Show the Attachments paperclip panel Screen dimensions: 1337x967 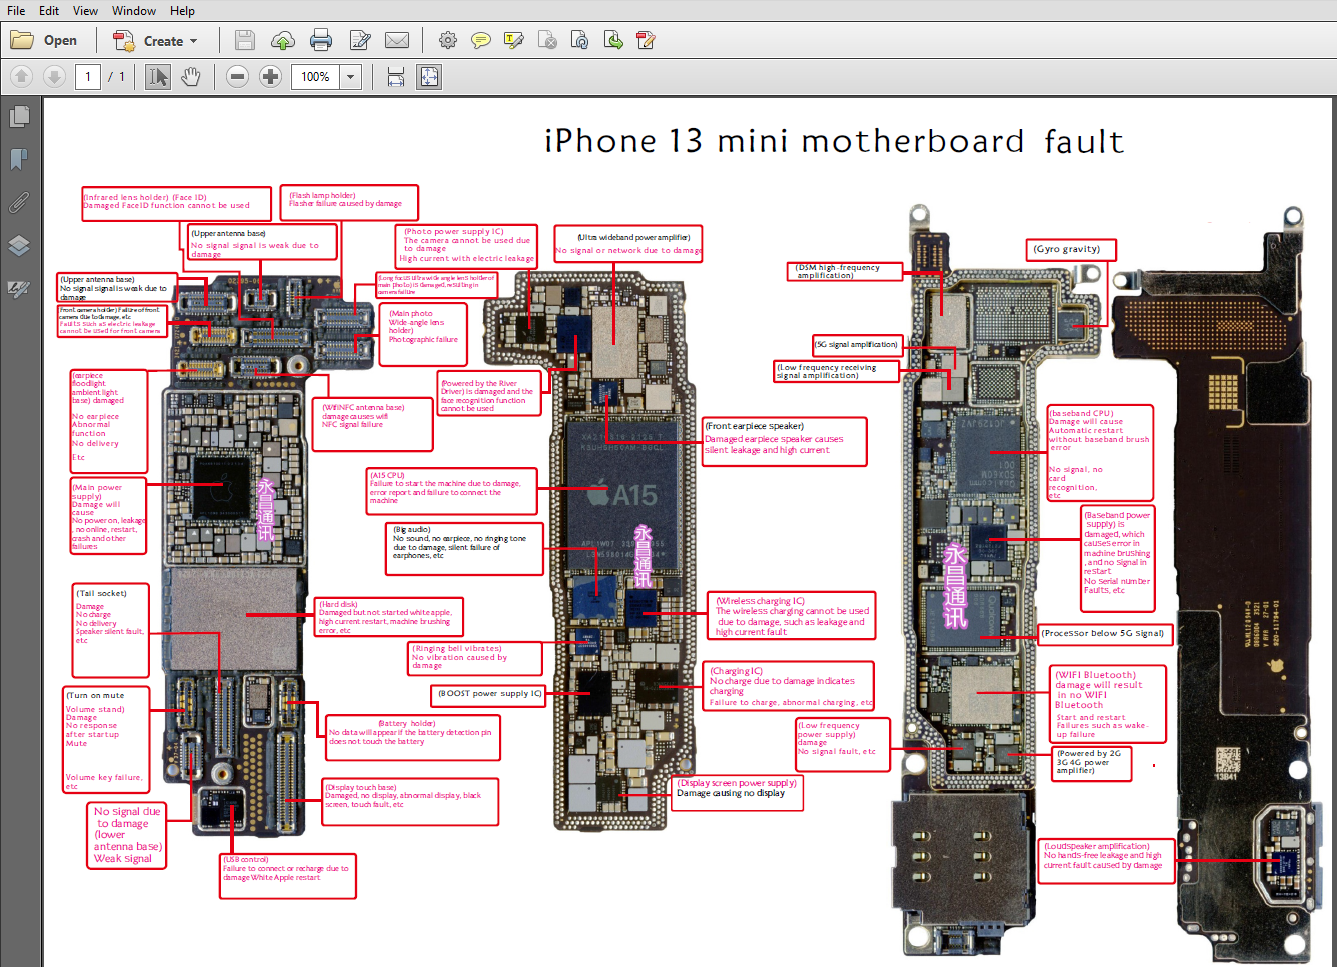[19, 203]
